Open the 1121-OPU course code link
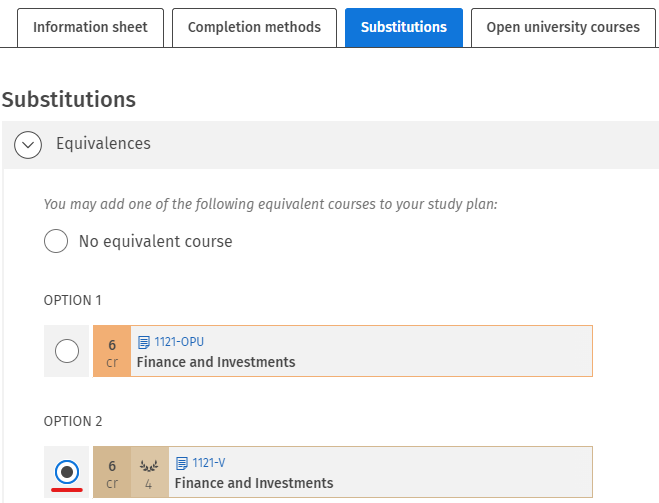659x503 pixels. pyautogui.click(x=179, y=342)
